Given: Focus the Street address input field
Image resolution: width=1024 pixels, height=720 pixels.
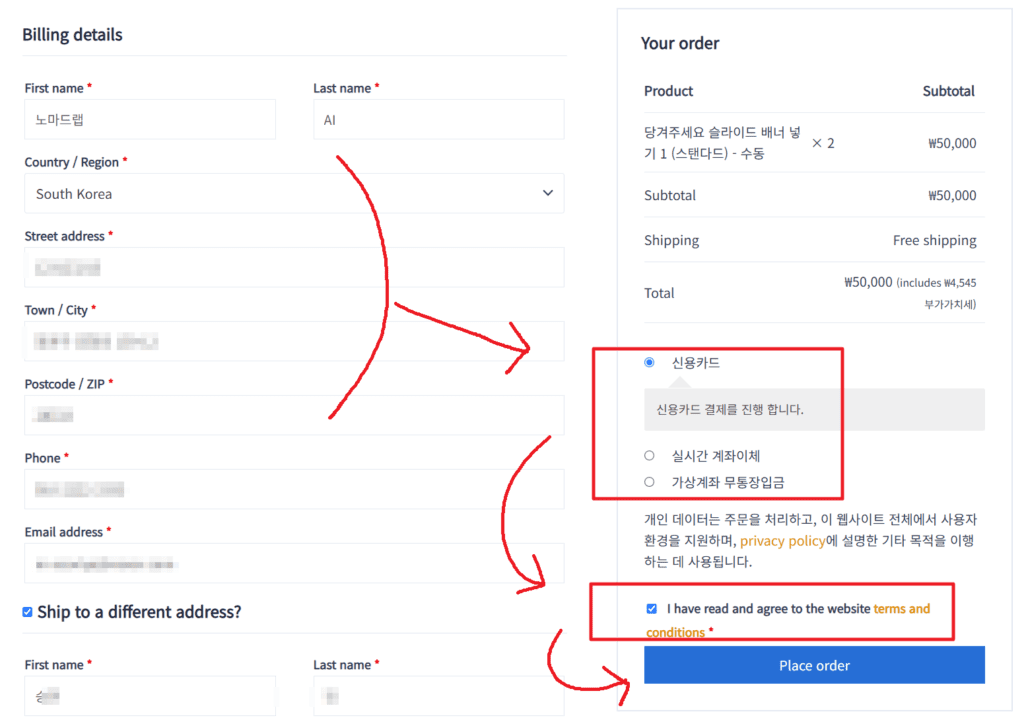Looking at the screenshot, I should (x=294, y=267).
